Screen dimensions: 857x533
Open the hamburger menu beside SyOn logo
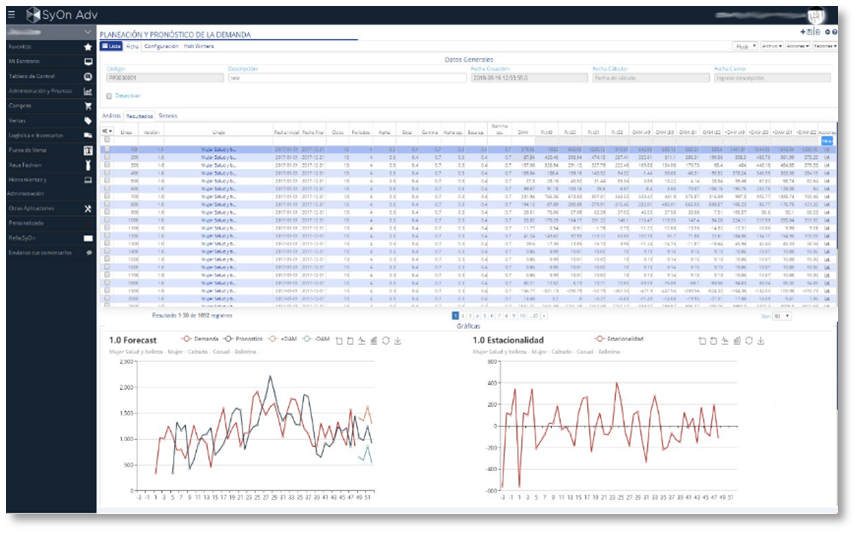tap(10, 14)
